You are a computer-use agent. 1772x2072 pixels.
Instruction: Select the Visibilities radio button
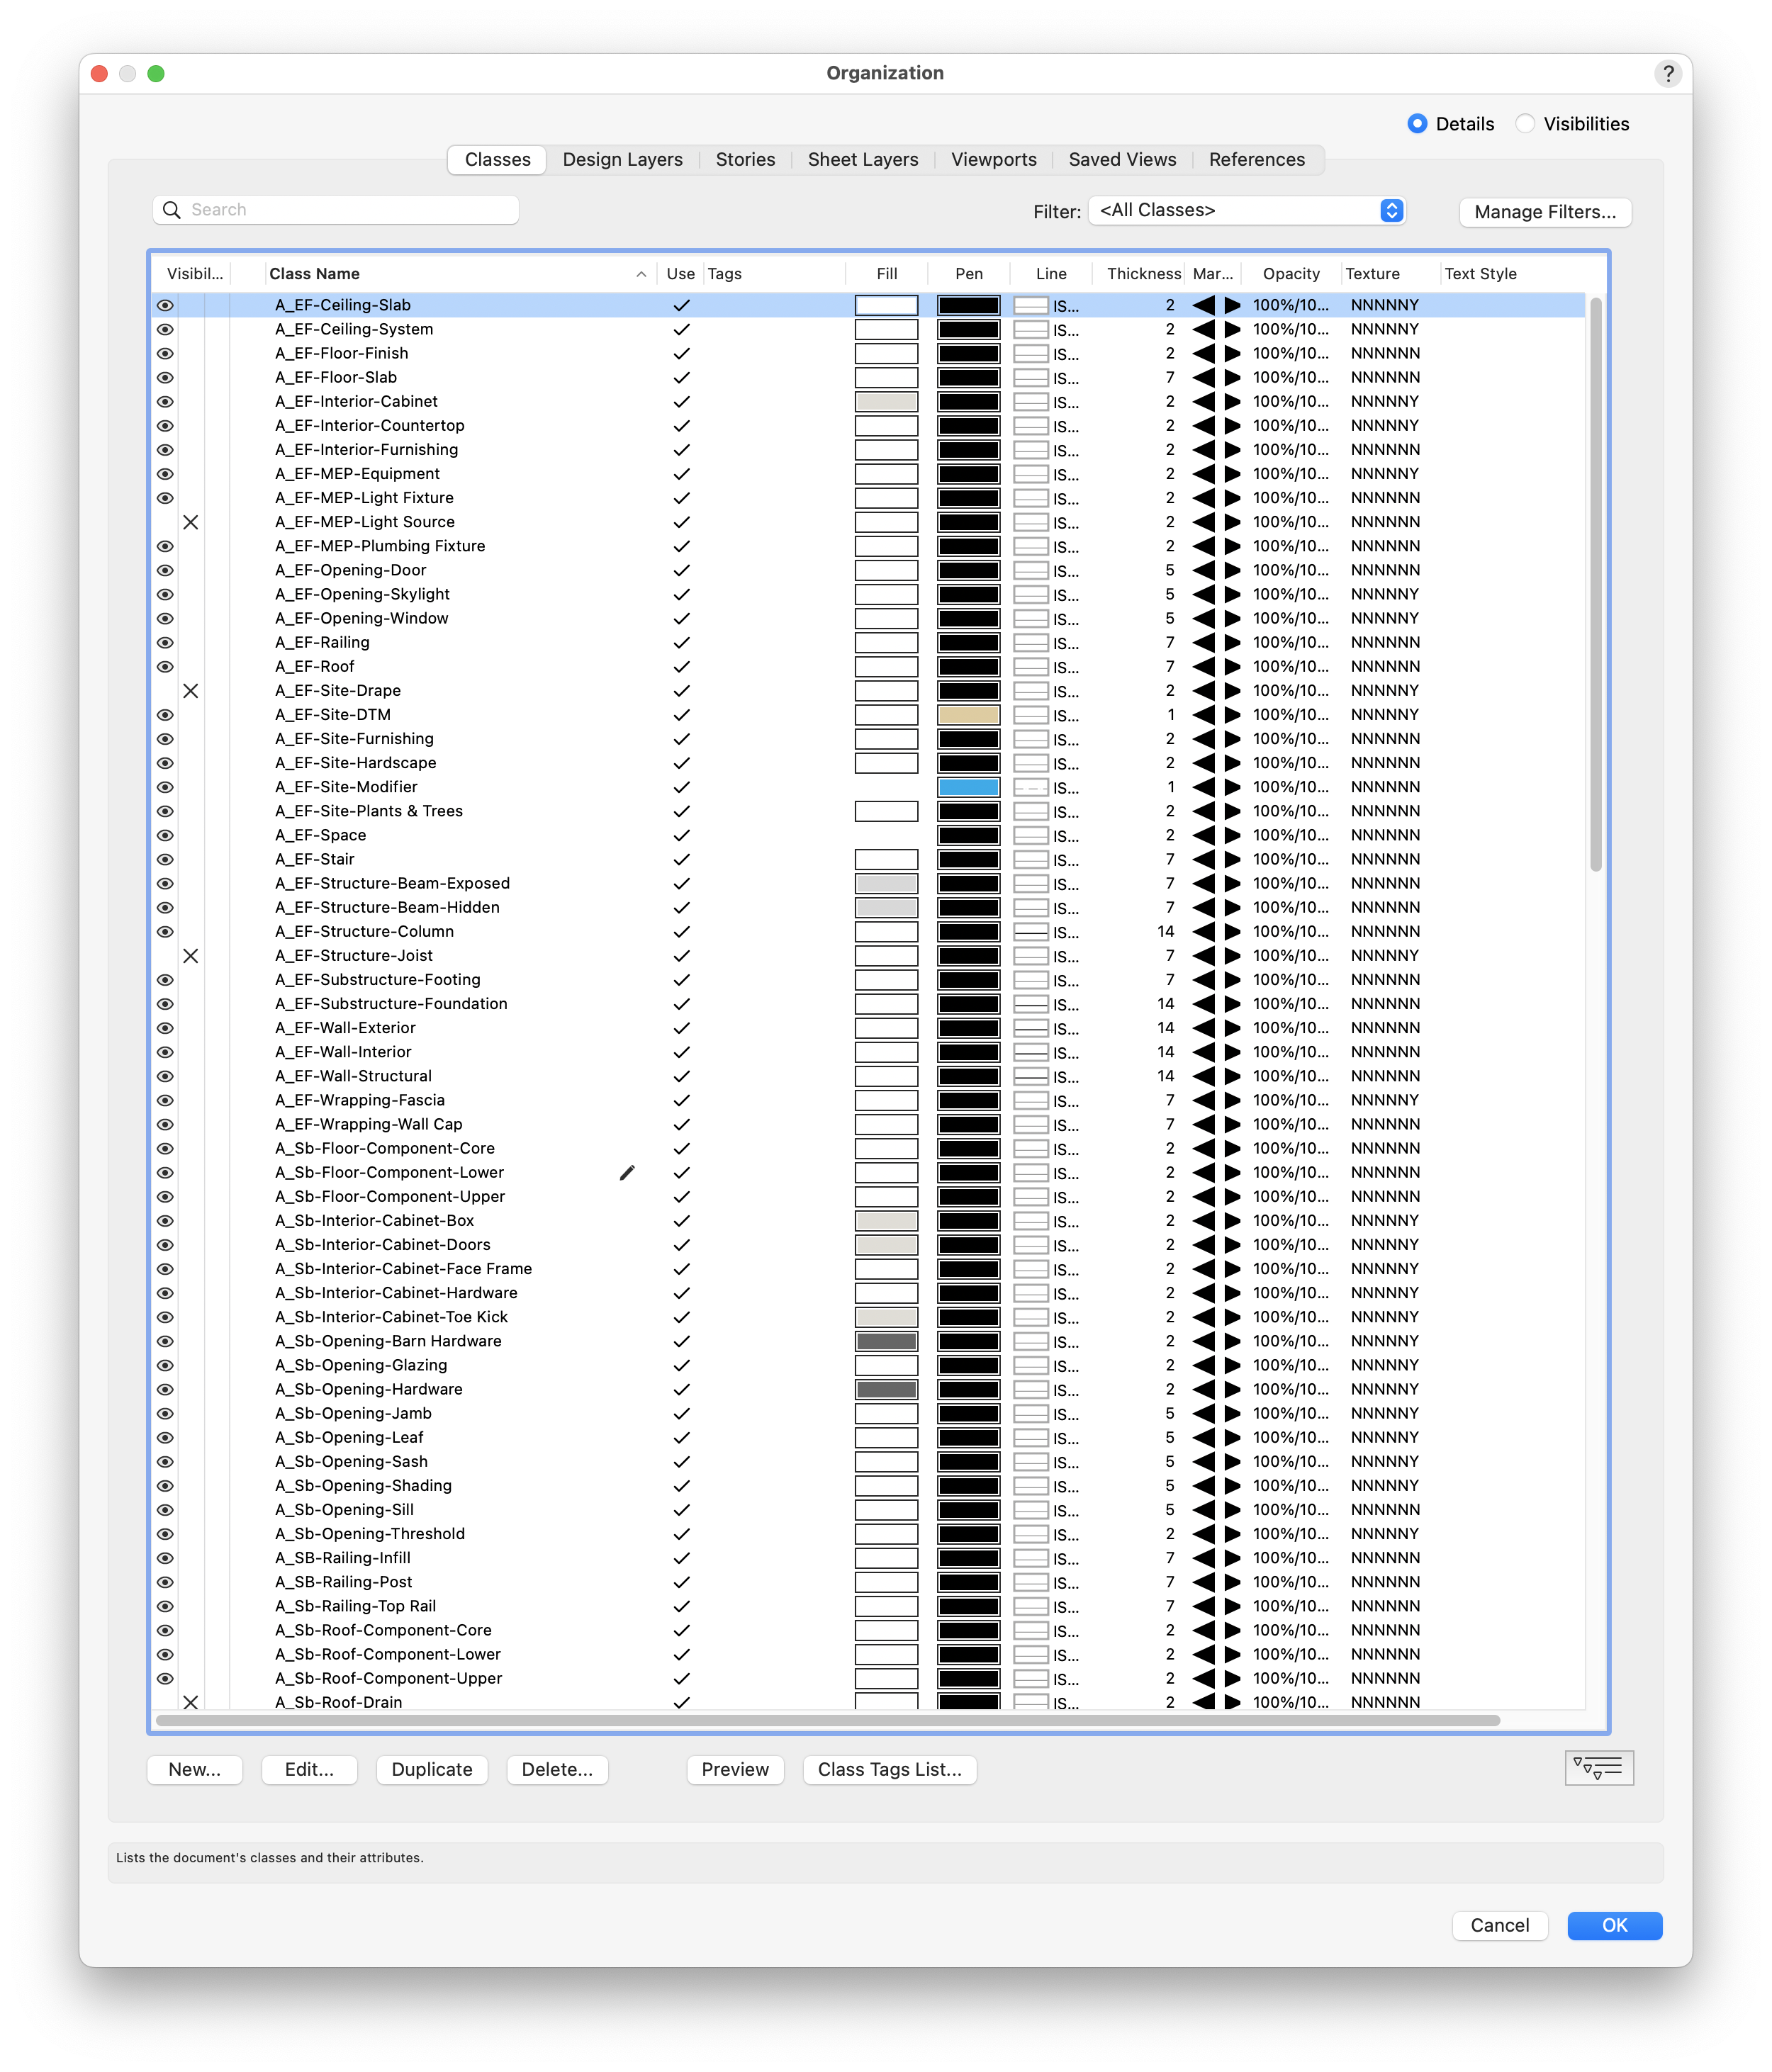(x=1524, y=124)
